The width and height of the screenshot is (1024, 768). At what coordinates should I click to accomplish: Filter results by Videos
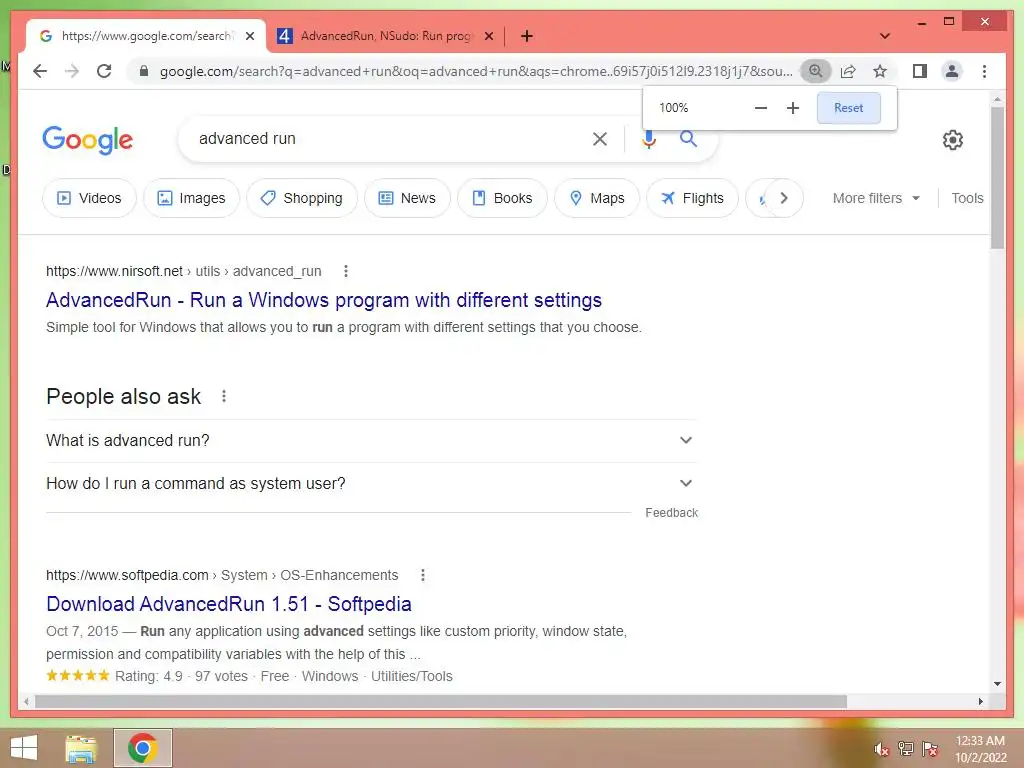[89, 198]
